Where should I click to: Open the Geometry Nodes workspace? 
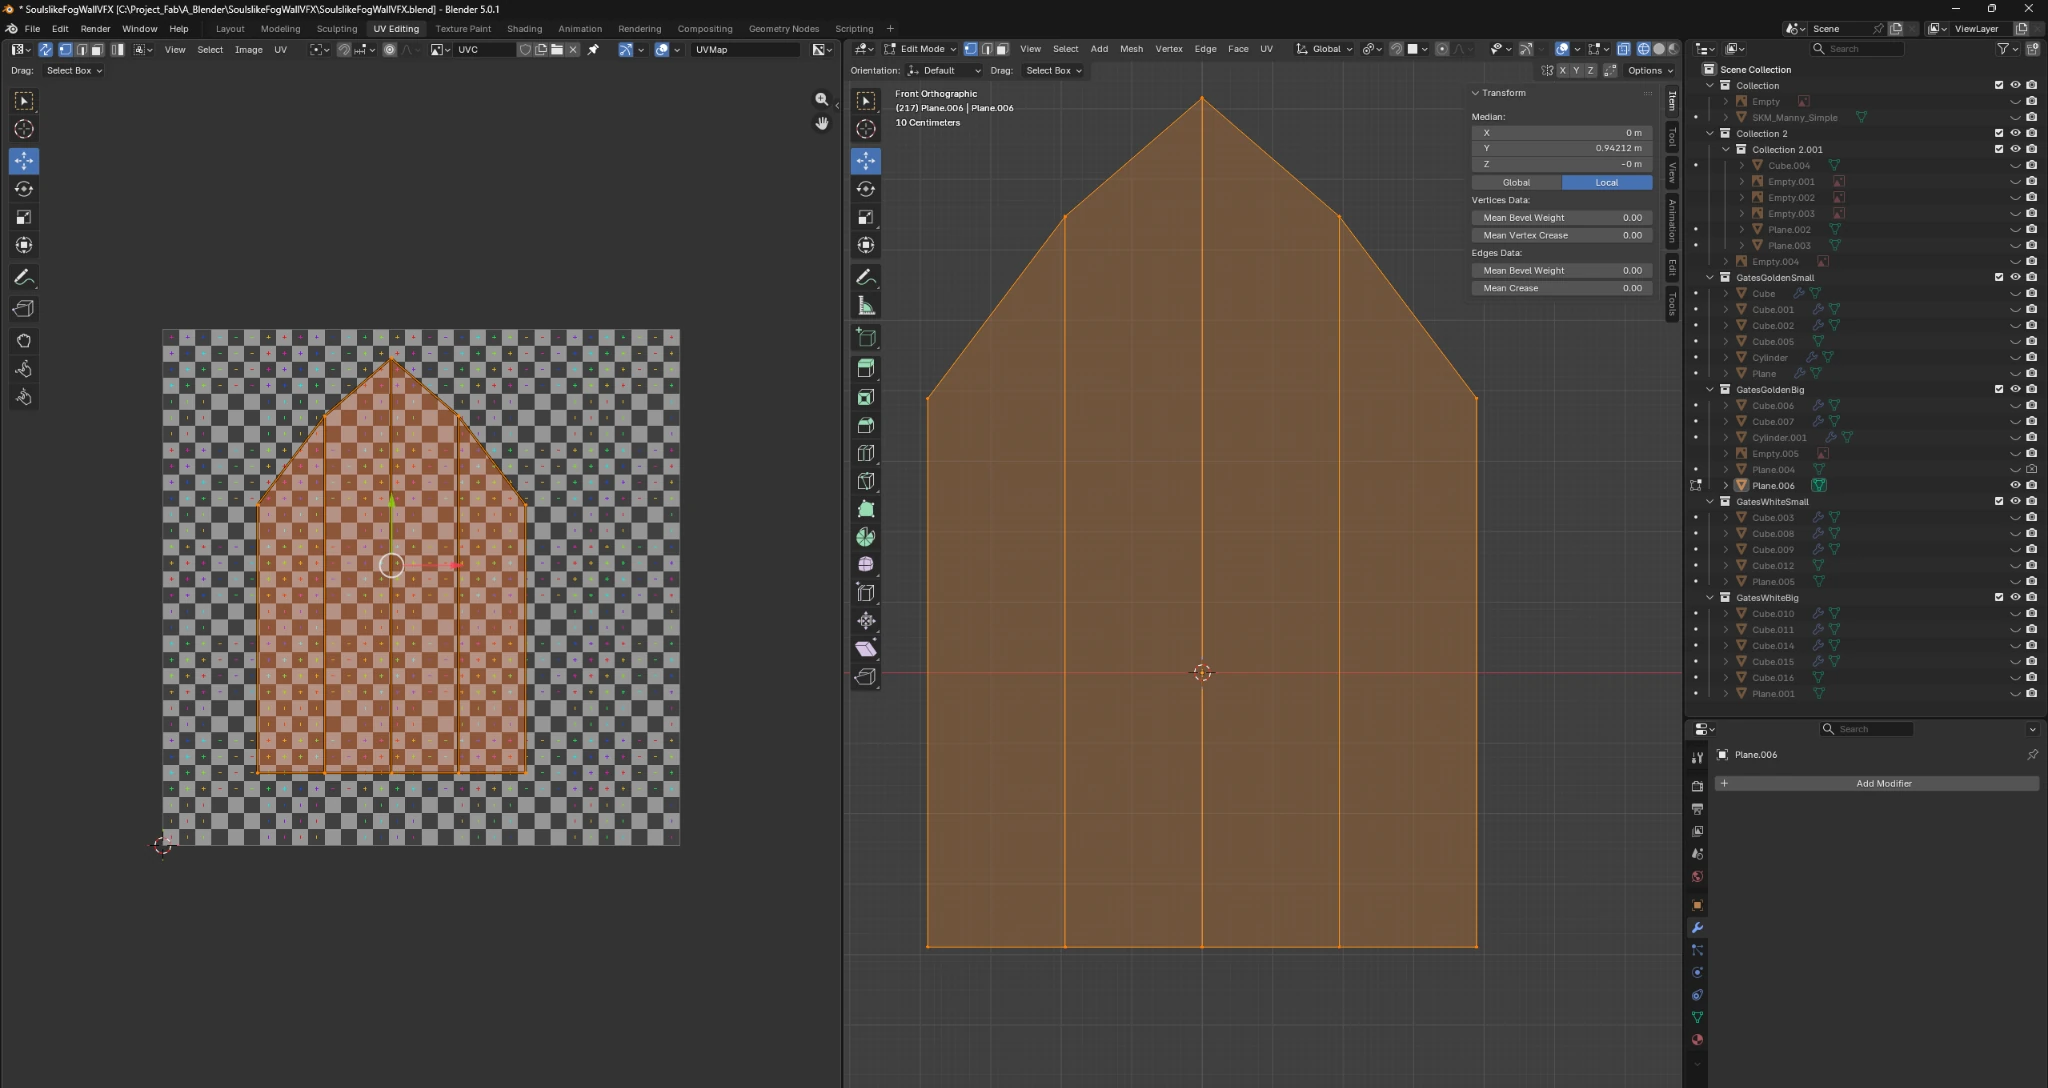pyautogui.click(x=783, y=29)
